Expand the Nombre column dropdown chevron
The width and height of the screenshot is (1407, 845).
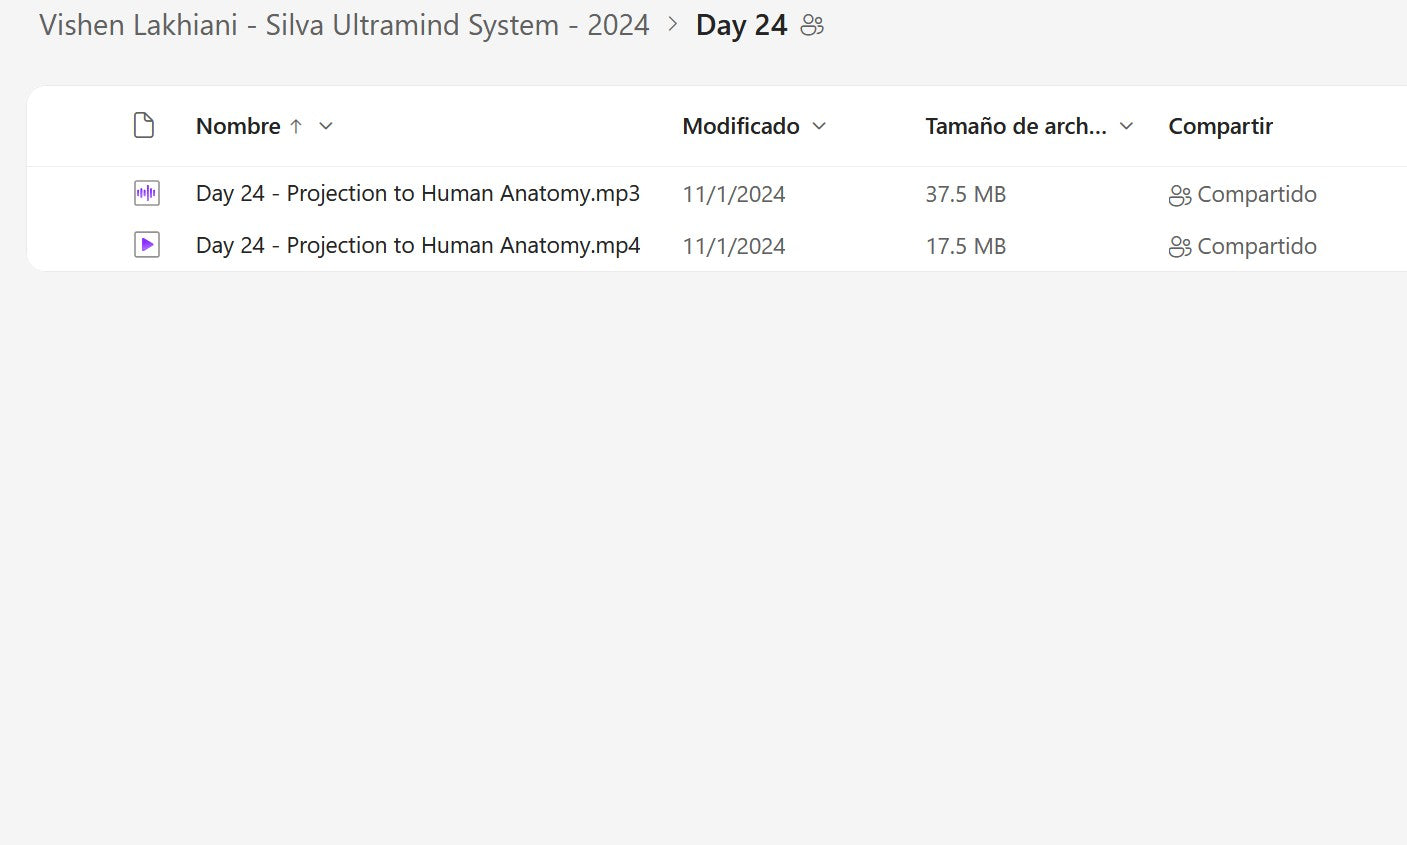pos(326,126)
